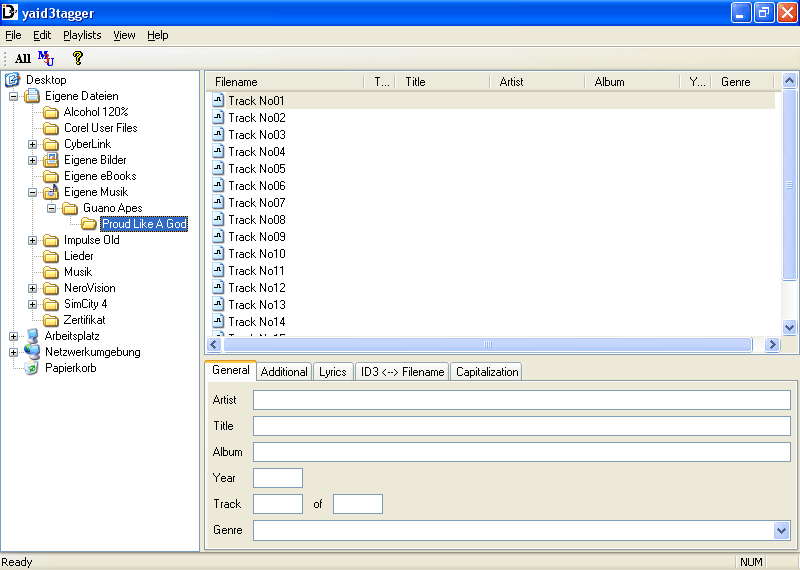Sort the list by Artist column header

tap(540, 82)
